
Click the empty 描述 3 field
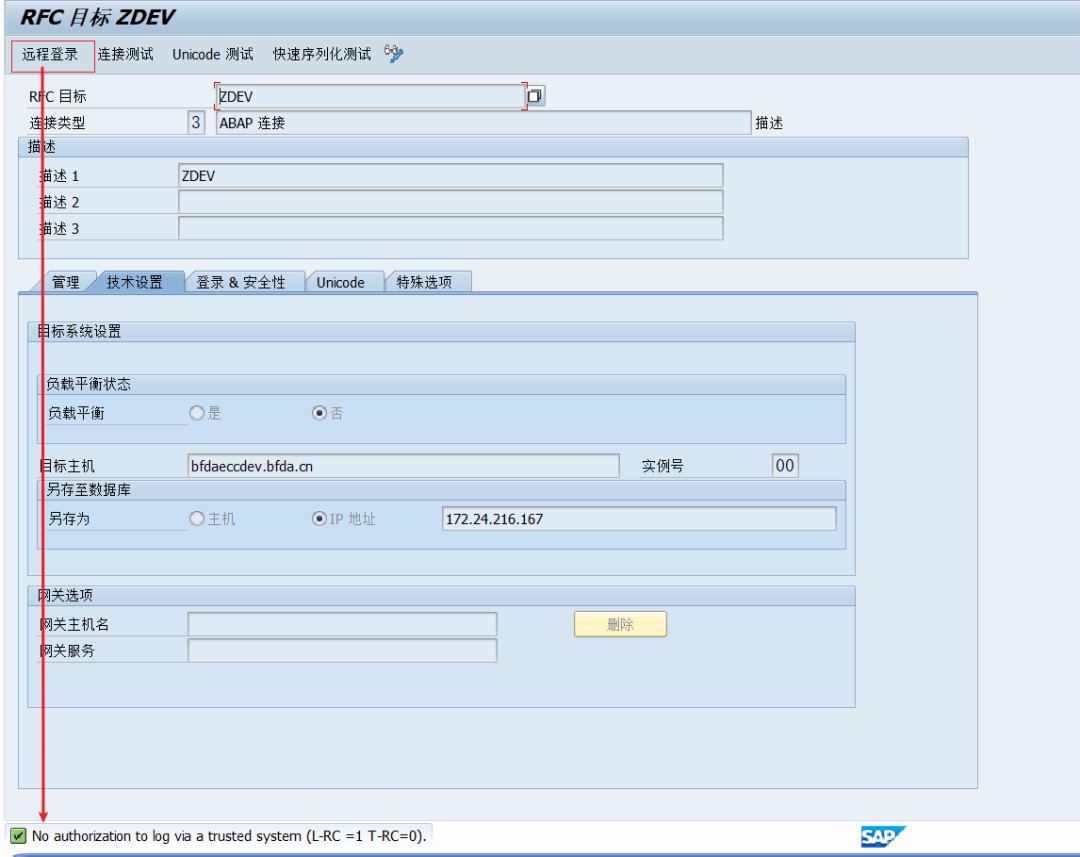pos(450,228)
